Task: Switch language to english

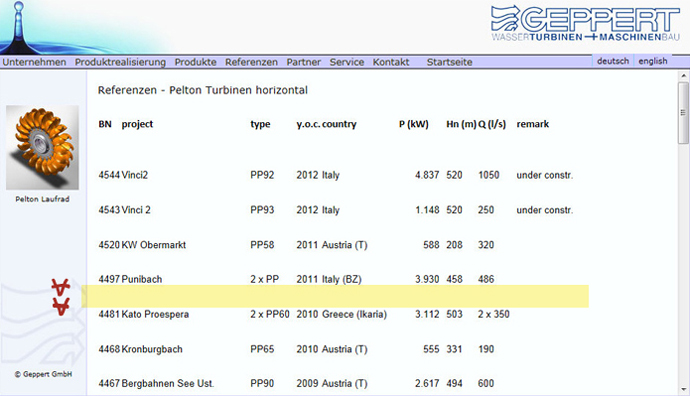Action: (x=653, y=61)
